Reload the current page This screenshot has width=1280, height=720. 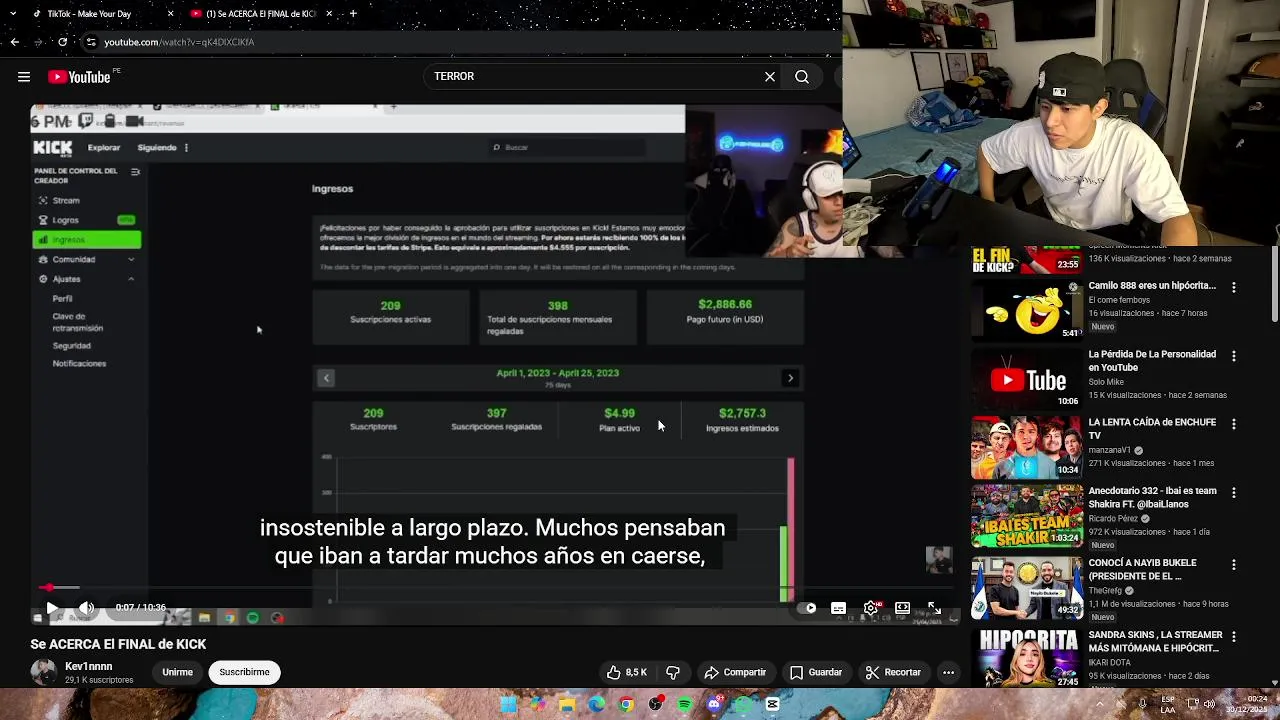pos(62,42)
